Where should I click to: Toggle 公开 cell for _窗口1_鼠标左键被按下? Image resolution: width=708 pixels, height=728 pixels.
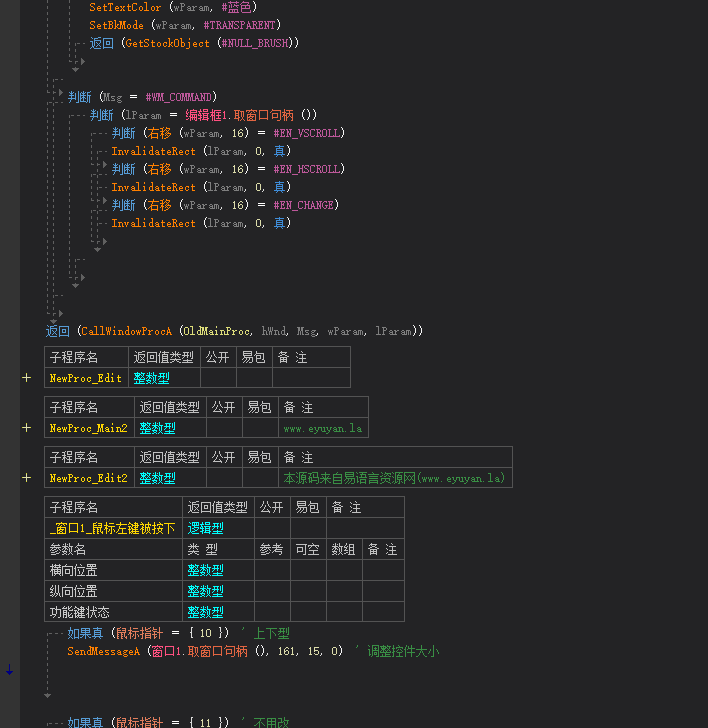pos(272,528)
